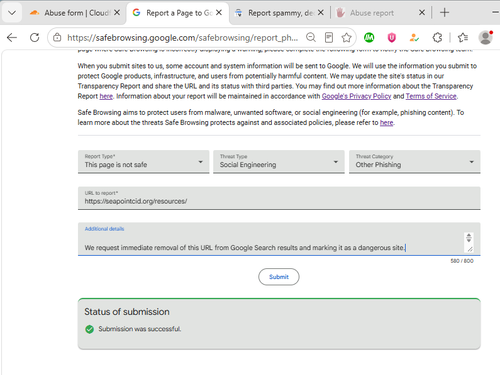500x375 pixels.
Task: Open the green round extension icon
Action: tap(369, 38)
